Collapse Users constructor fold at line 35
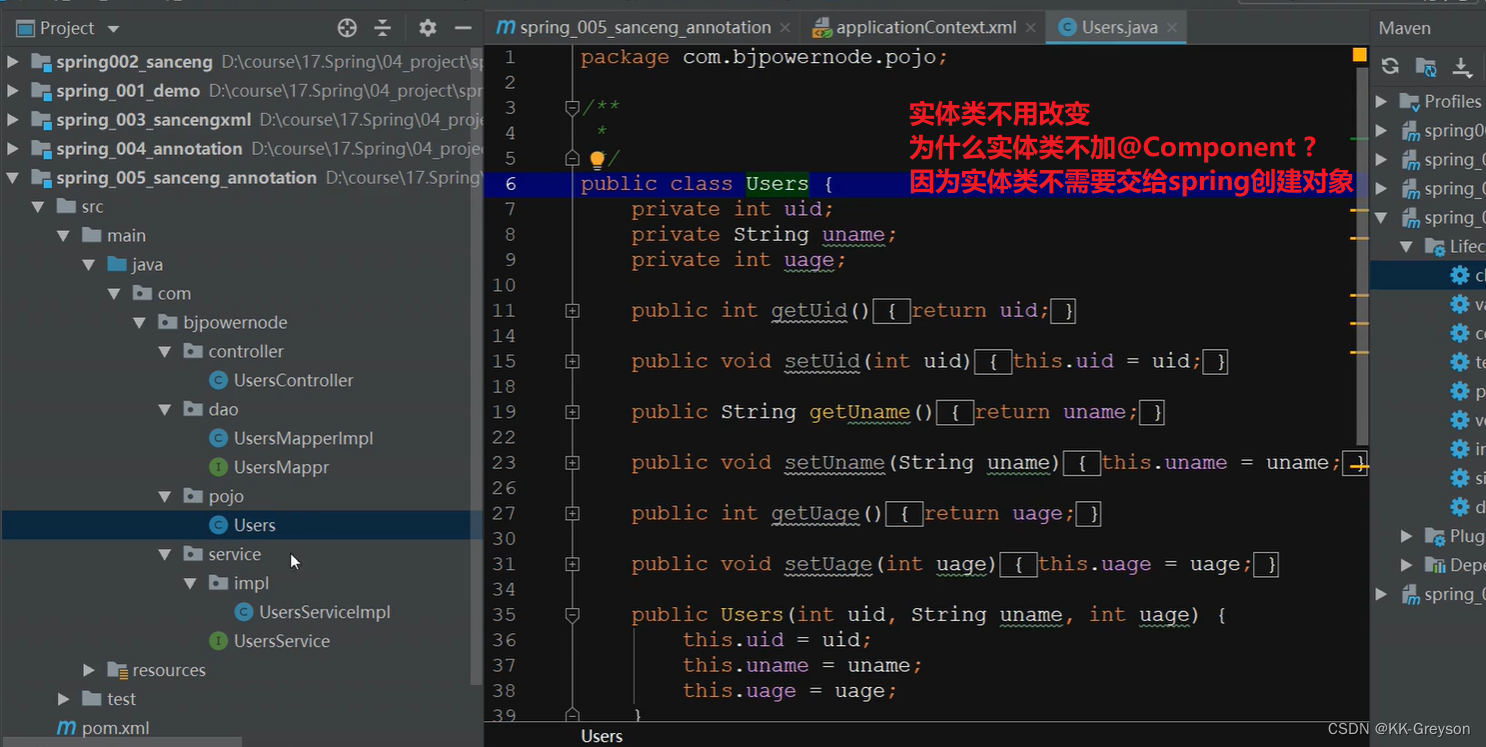 (x=572, y=615)
